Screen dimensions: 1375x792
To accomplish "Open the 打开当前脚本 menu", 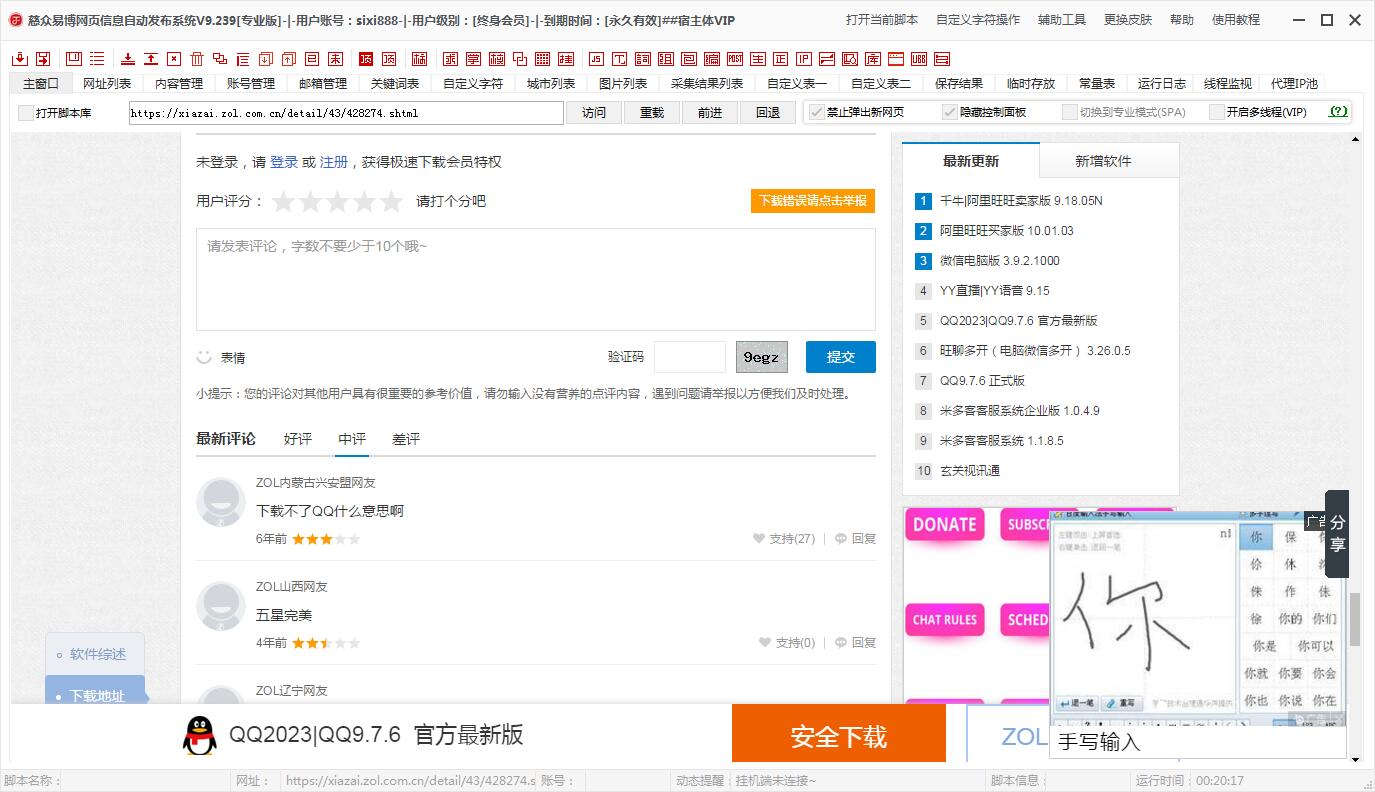I will [x=881, y=20].
